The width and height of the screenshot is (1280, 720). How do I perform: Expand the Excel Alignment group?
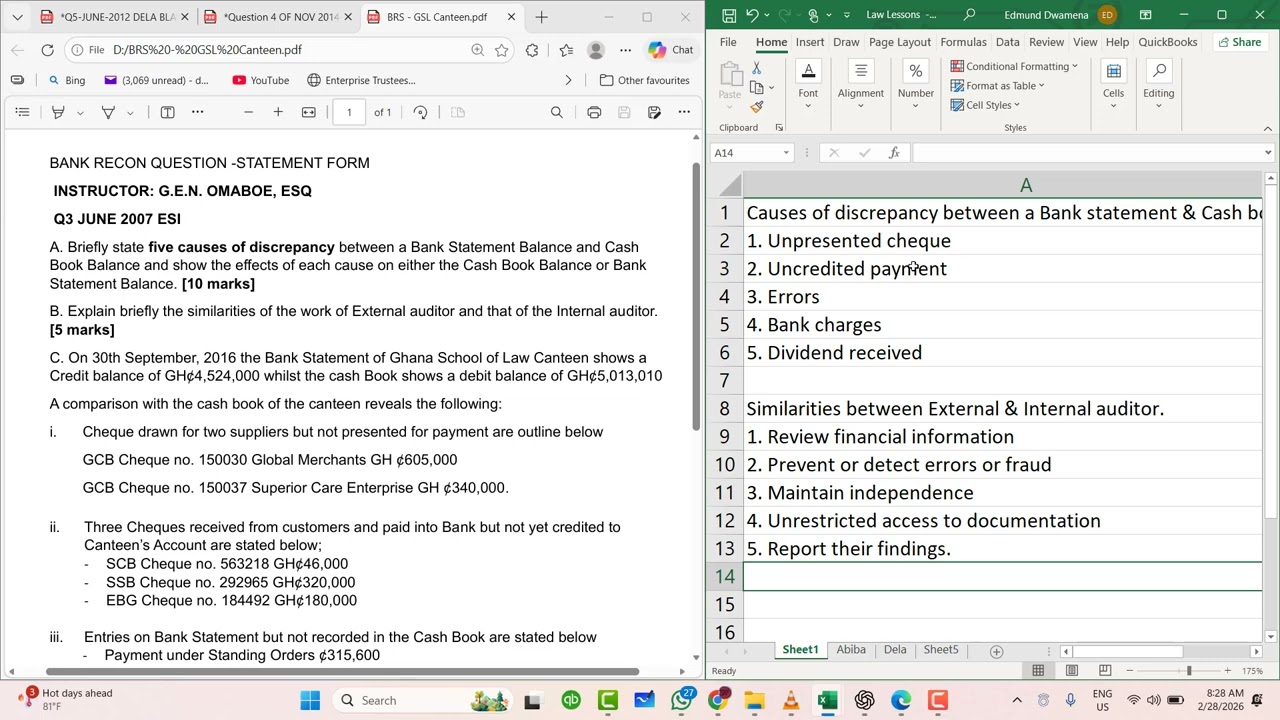[860, 85]
